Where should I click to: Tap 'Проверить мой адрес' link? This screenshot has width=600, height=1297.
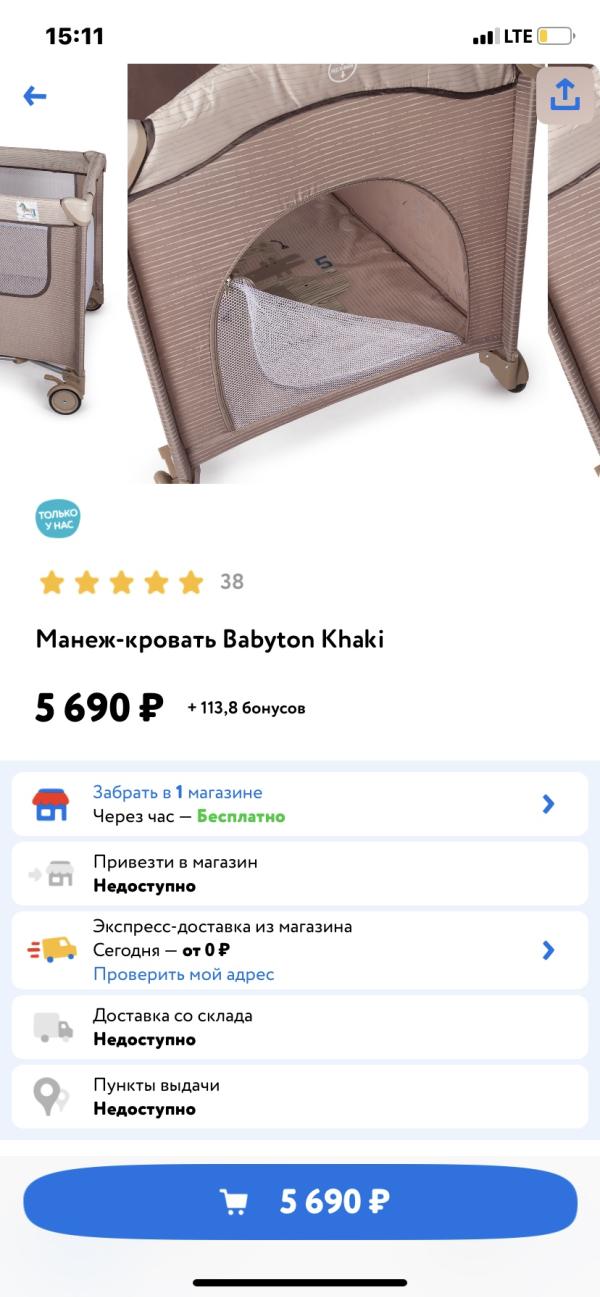tap(183, 974)
